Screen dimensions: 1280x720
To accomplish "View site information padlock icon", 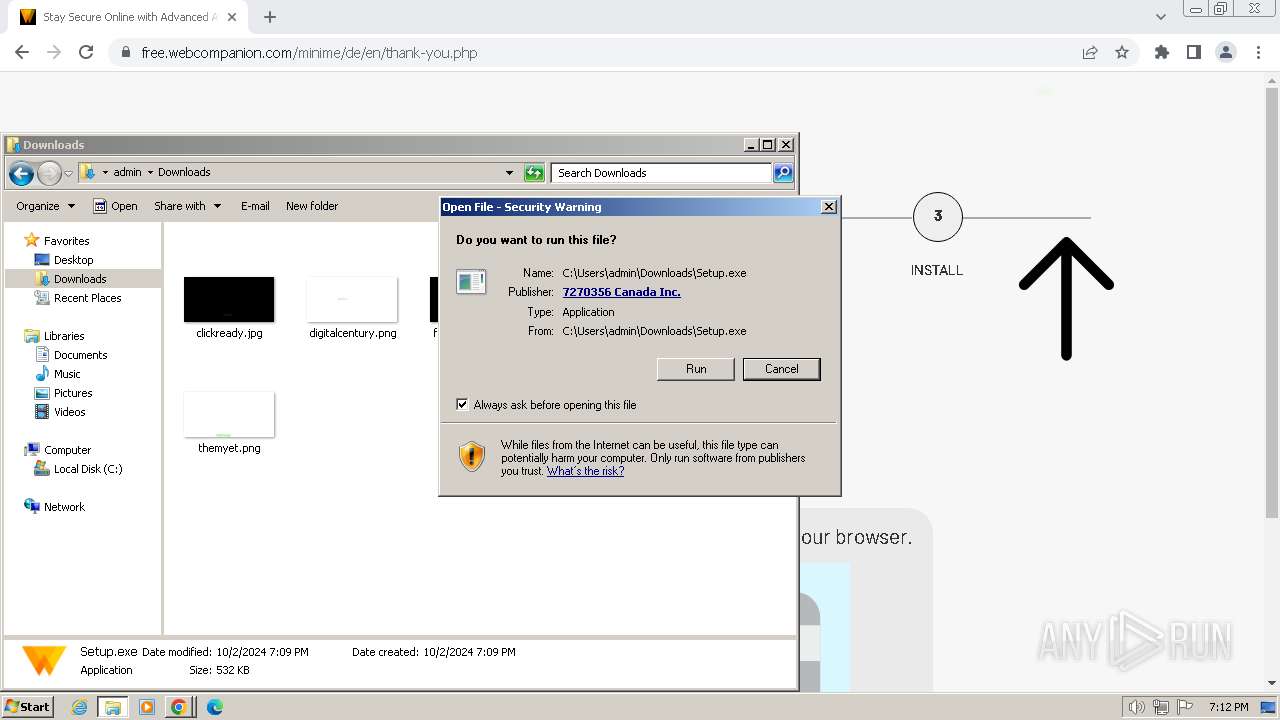I will point(126,53).
